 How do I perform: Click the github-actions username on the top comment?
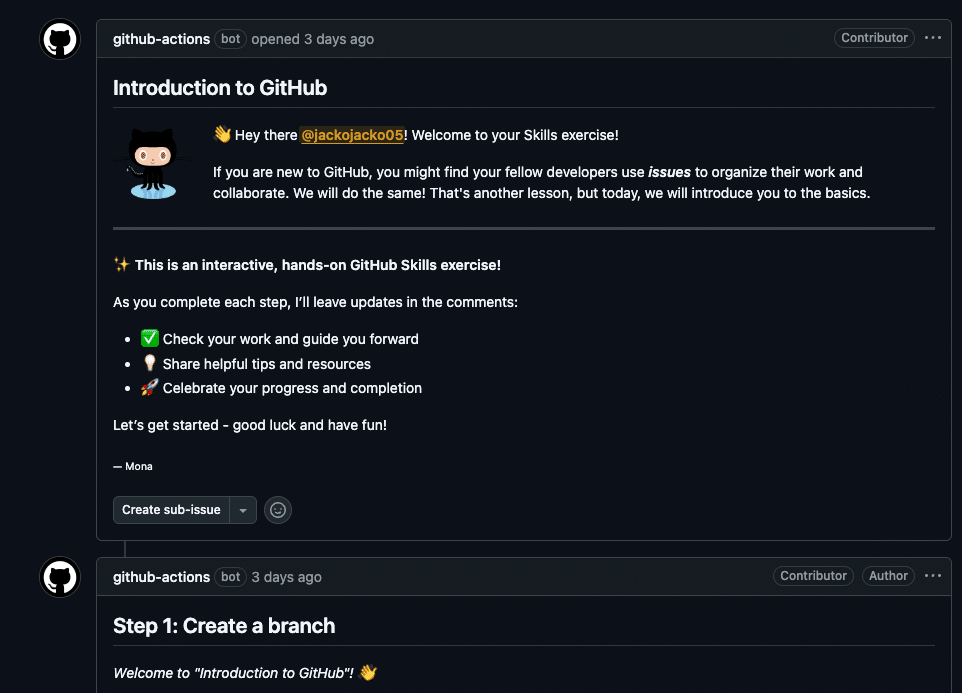tap(161, 39)
